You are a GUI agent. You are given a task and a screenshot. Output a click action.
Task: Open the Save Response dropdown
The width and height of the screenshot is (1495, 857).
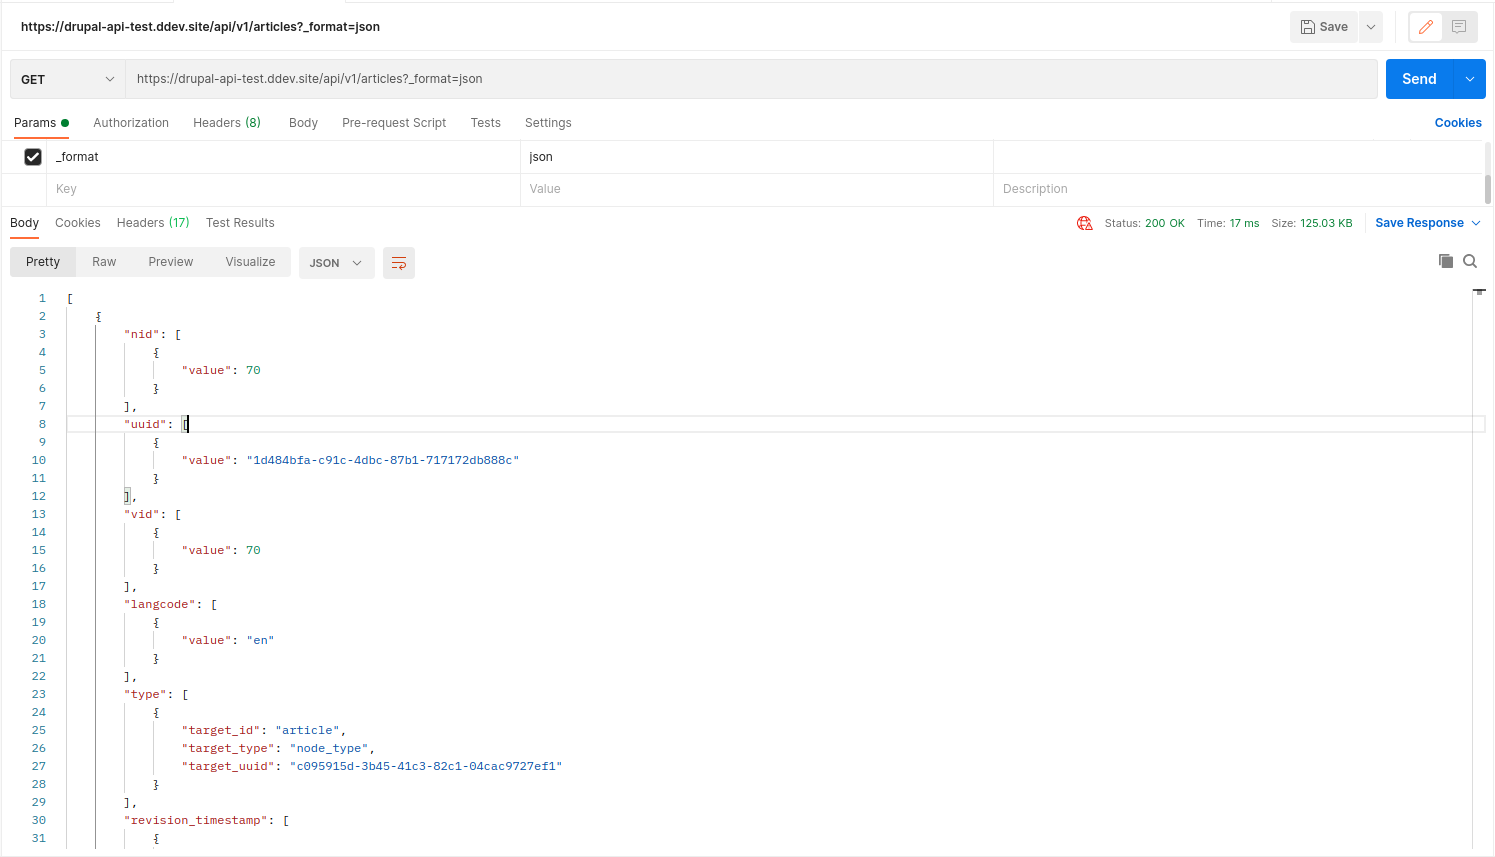(x=1427, y=223)
